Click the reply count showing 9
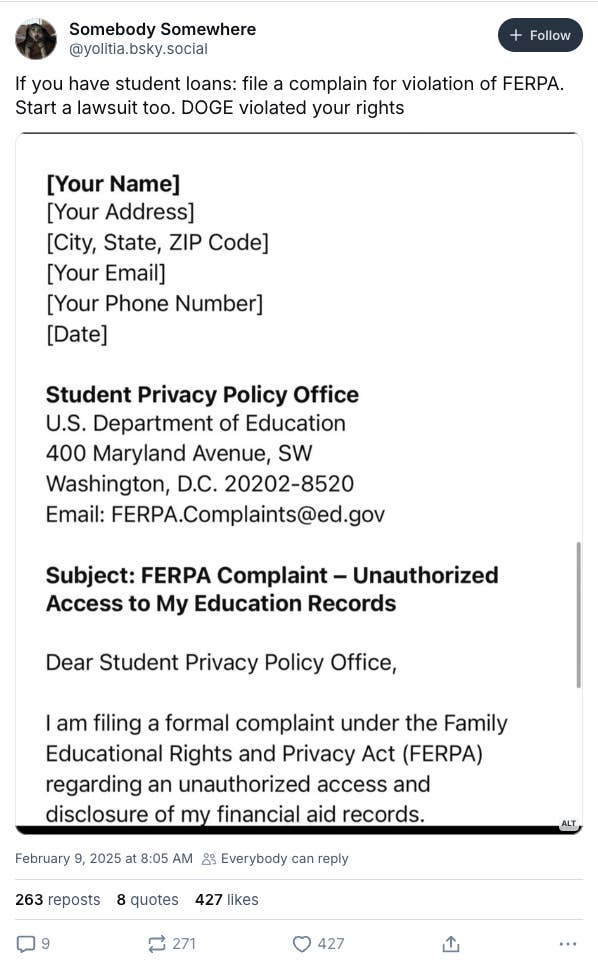The image size is (598, 970). [x=47, y=943]
